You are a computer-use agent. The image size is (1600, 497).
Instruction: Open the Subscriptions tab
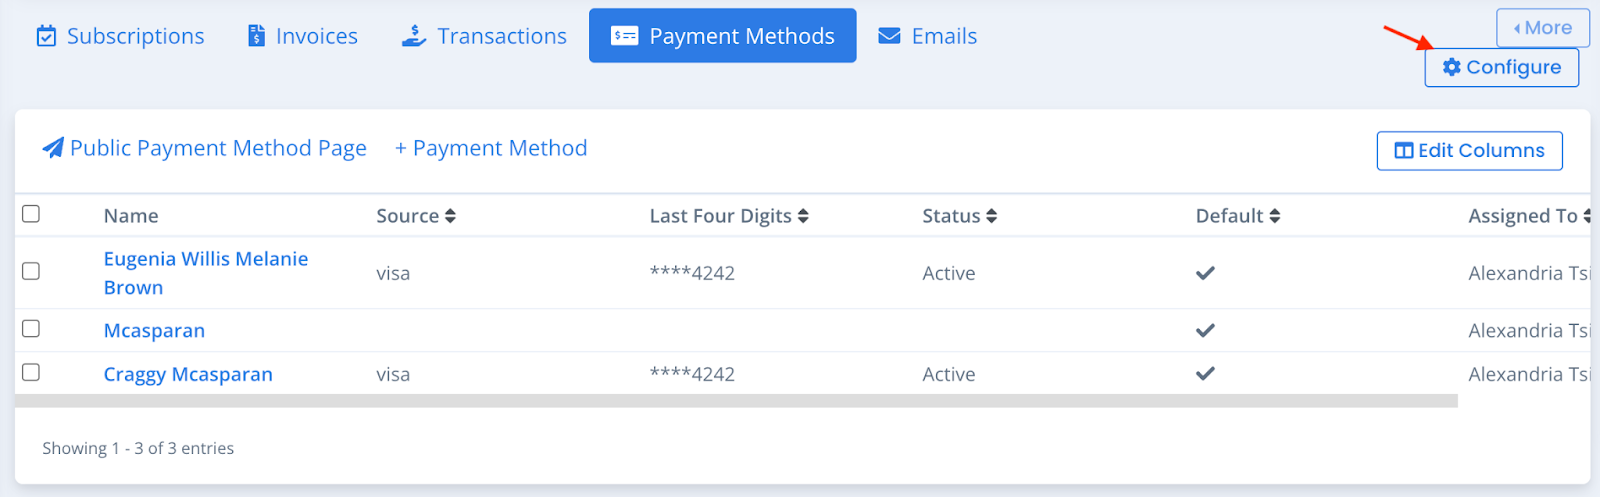[x=120, y=36]
